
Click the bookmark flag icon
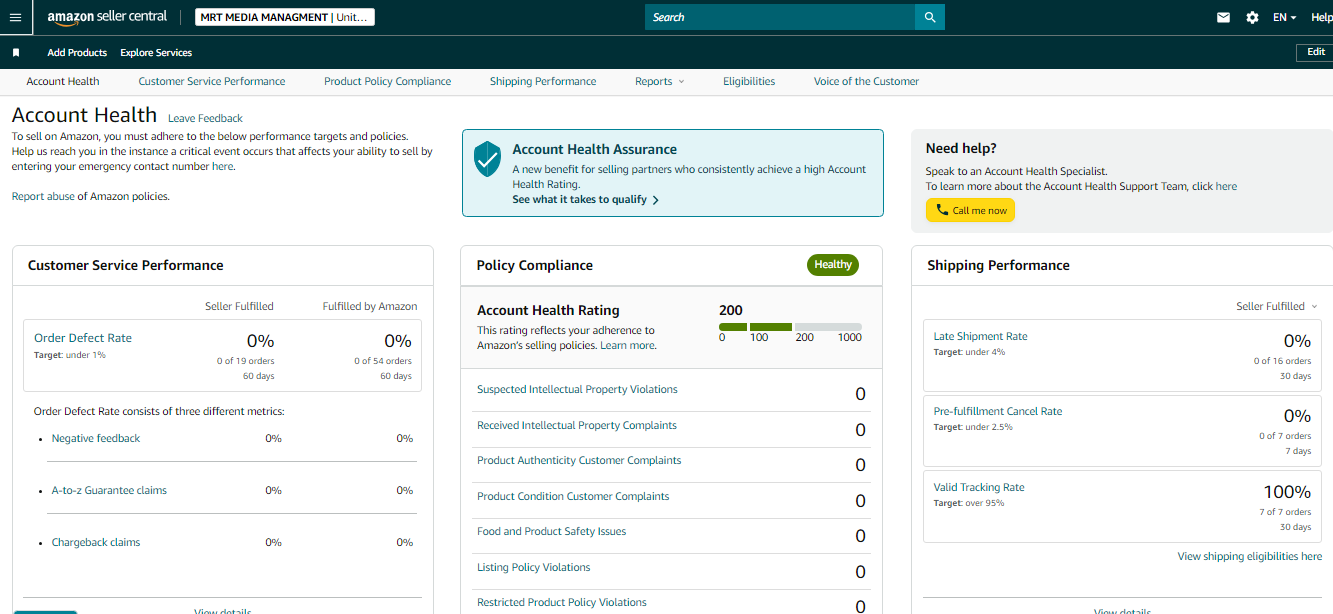pyautogui.click(x=16, y=52)
